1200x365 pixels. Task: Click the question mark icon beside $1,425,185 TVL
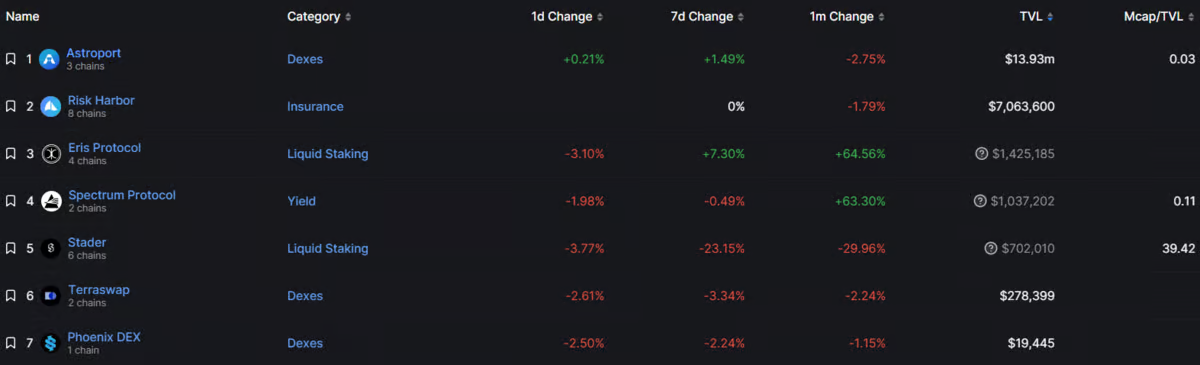point(981,154)
